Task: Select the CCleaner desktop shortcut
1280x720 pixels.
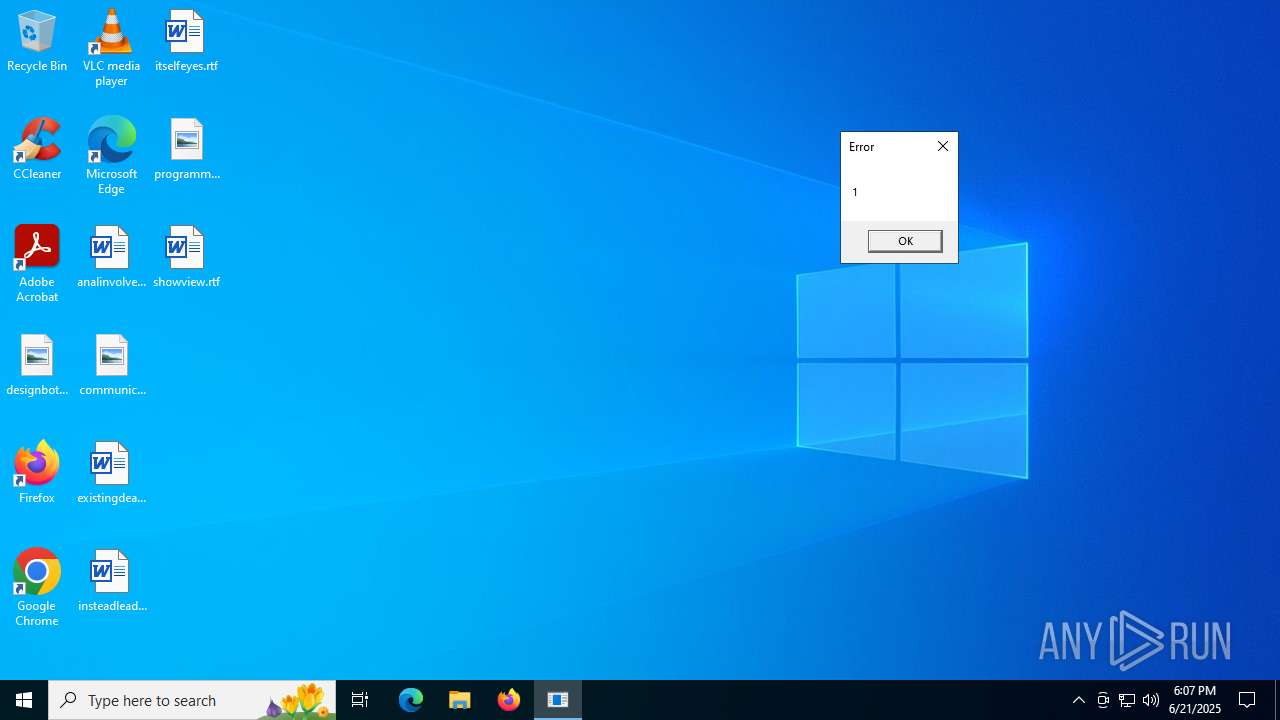Action: tap(37, 150)
